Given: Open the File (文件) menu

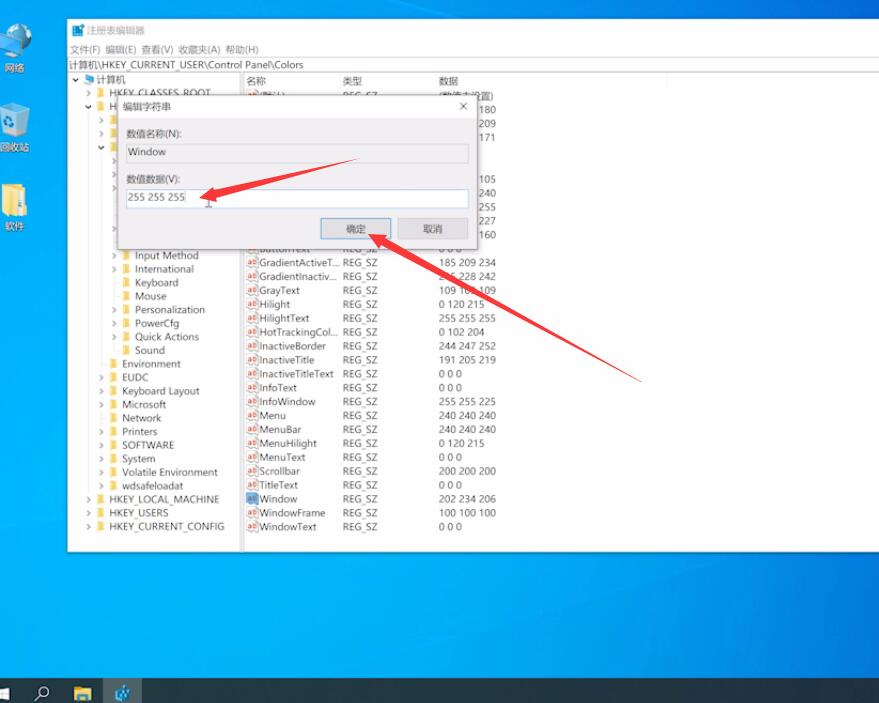Looking at the screenshot, I should 85,49.
